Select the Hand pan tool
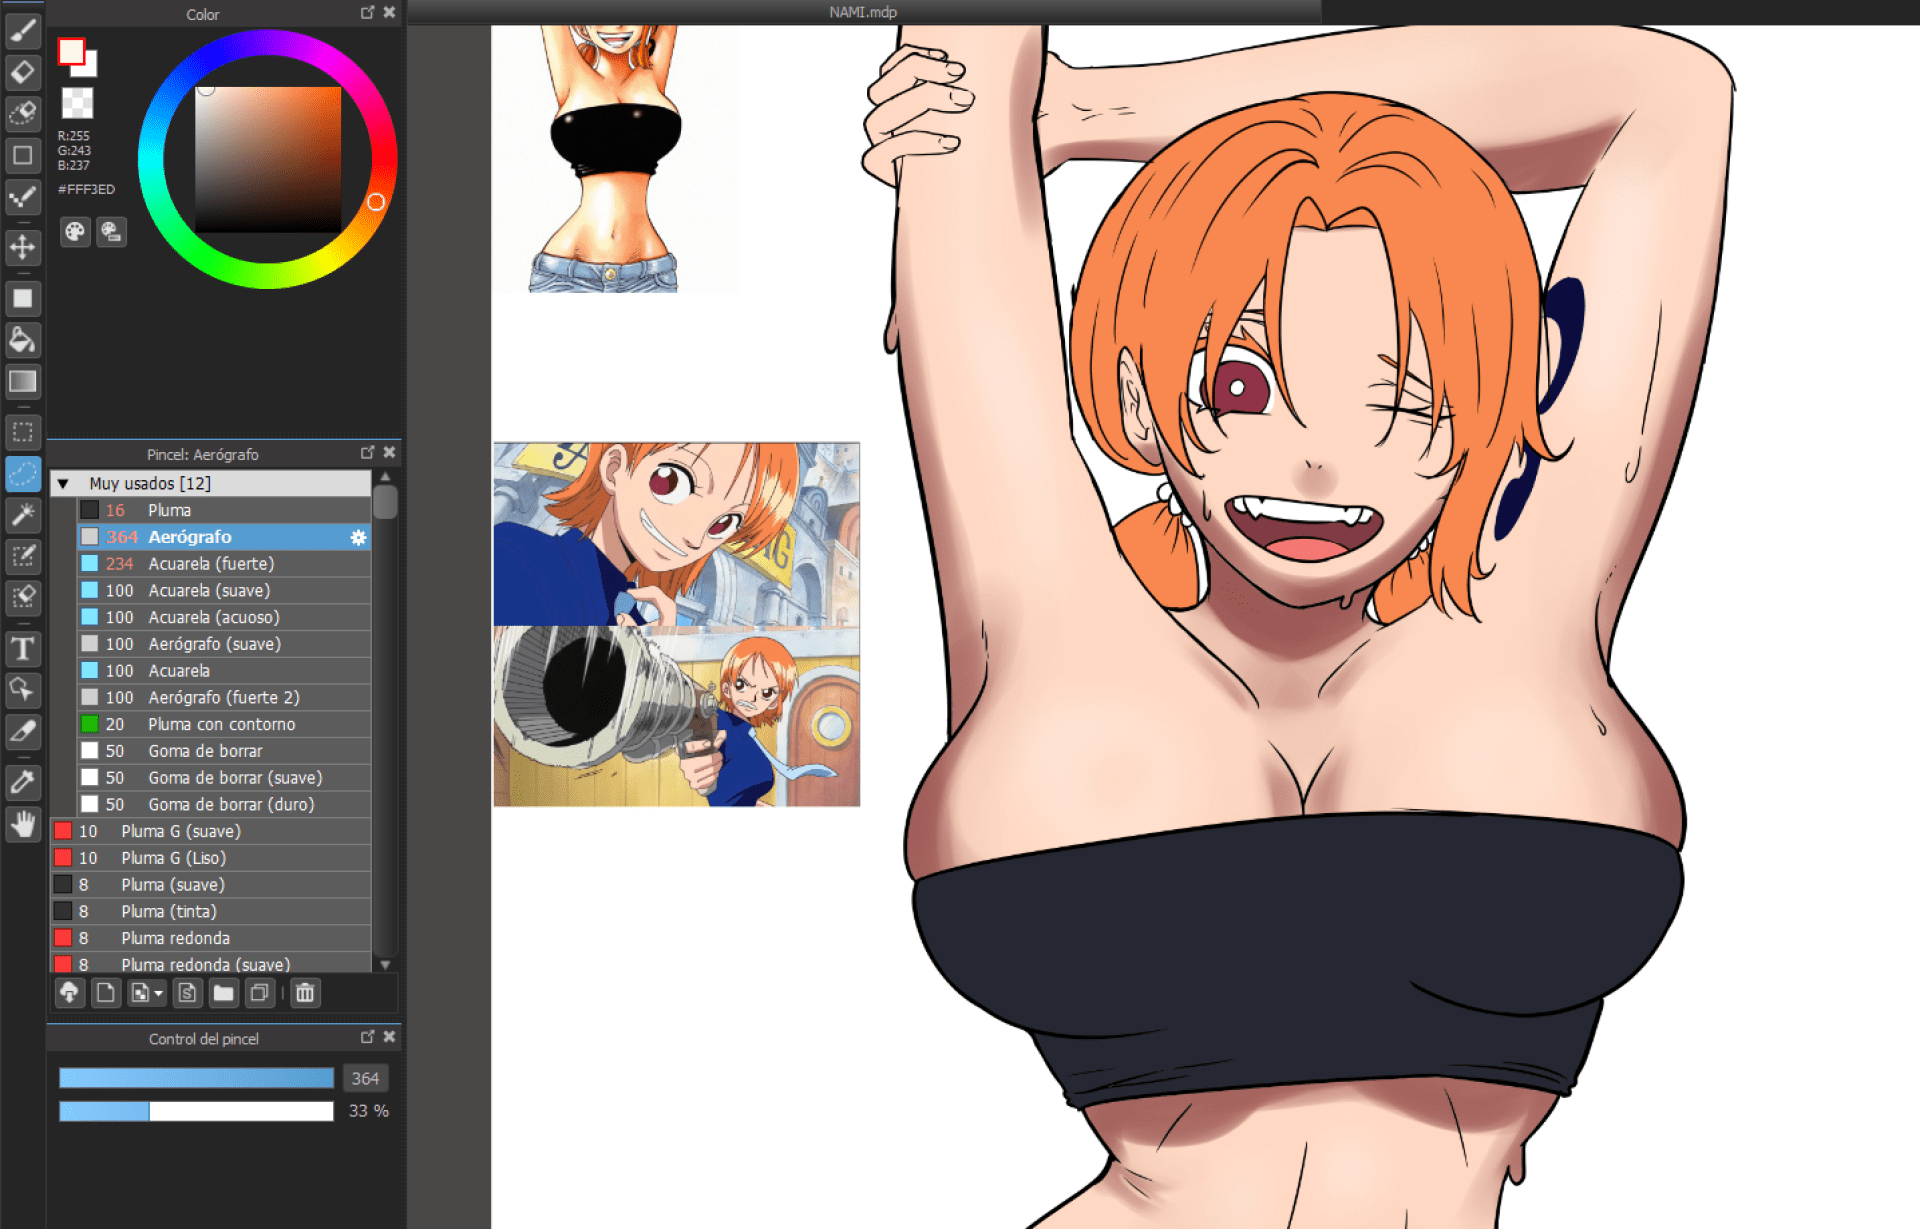The image size is (1920, 1229). (22, 824)
